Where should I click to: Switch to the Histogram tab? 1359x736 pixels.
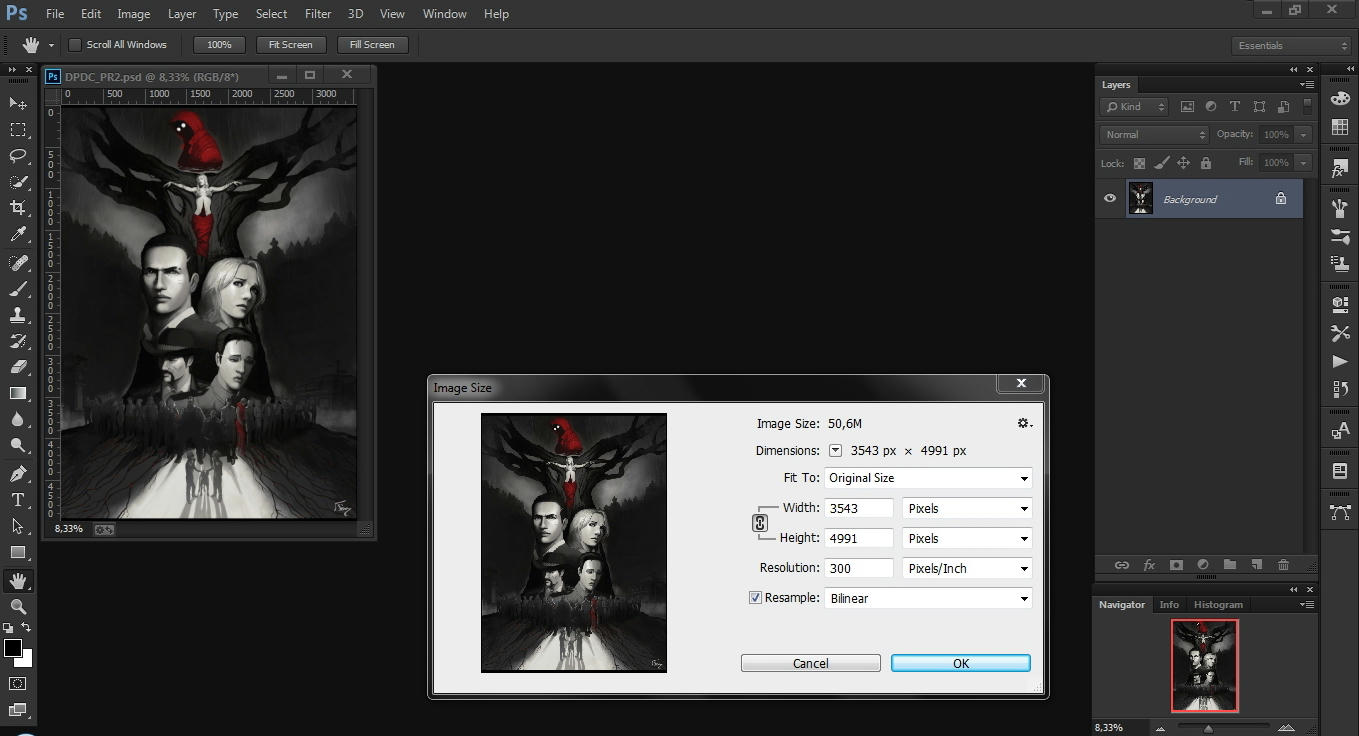click(1218, 605)
